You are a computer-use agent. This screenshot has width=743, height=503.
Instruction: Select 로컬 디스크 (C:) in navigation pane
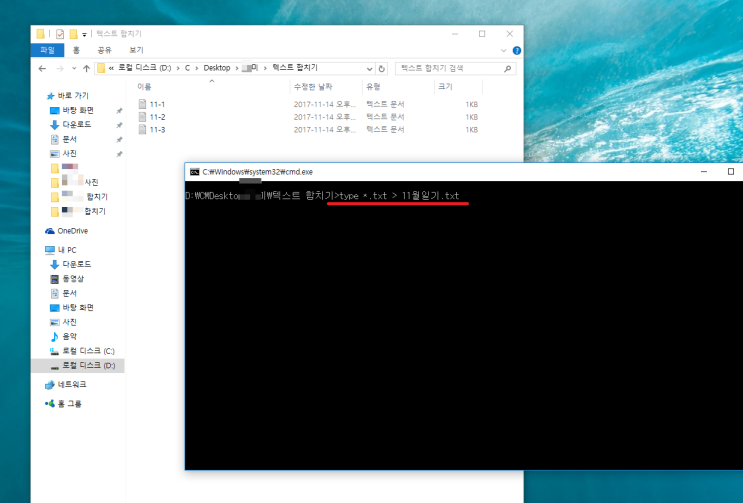[x=88, y=352]
